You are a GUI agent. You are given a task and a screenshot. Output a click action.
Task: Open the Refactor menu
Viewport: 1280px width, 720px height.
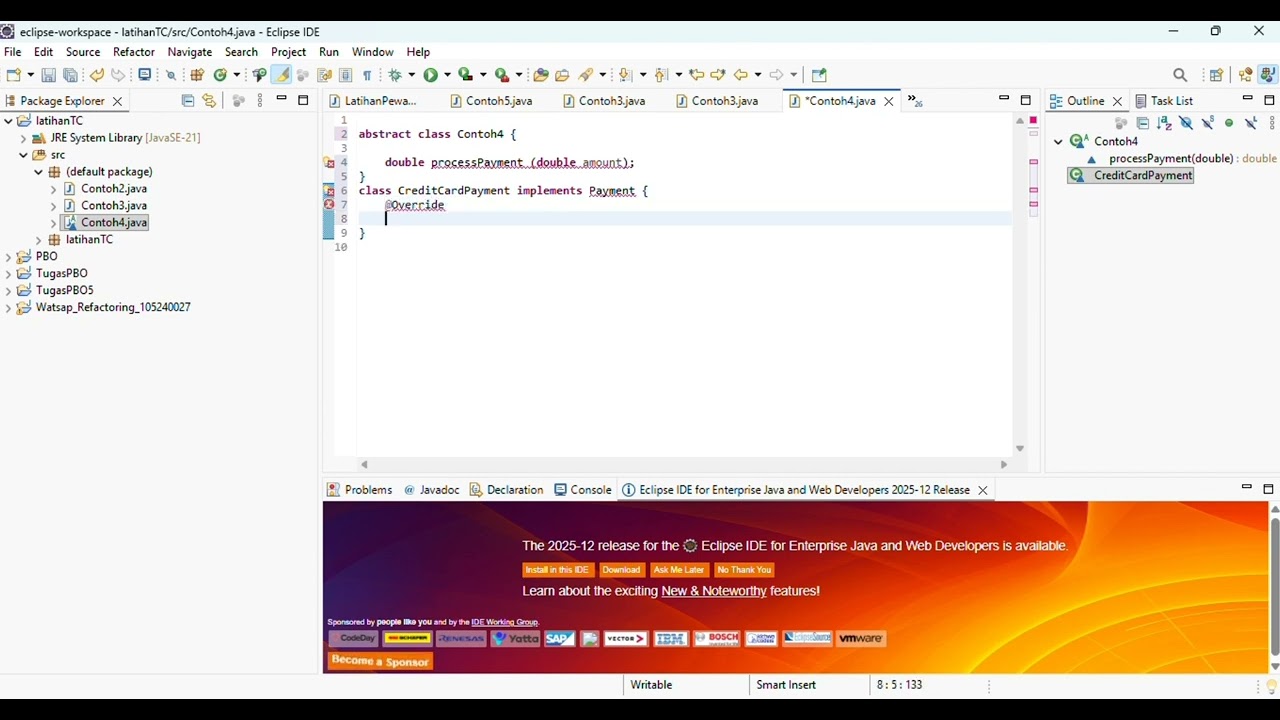(x=134, y=52)
